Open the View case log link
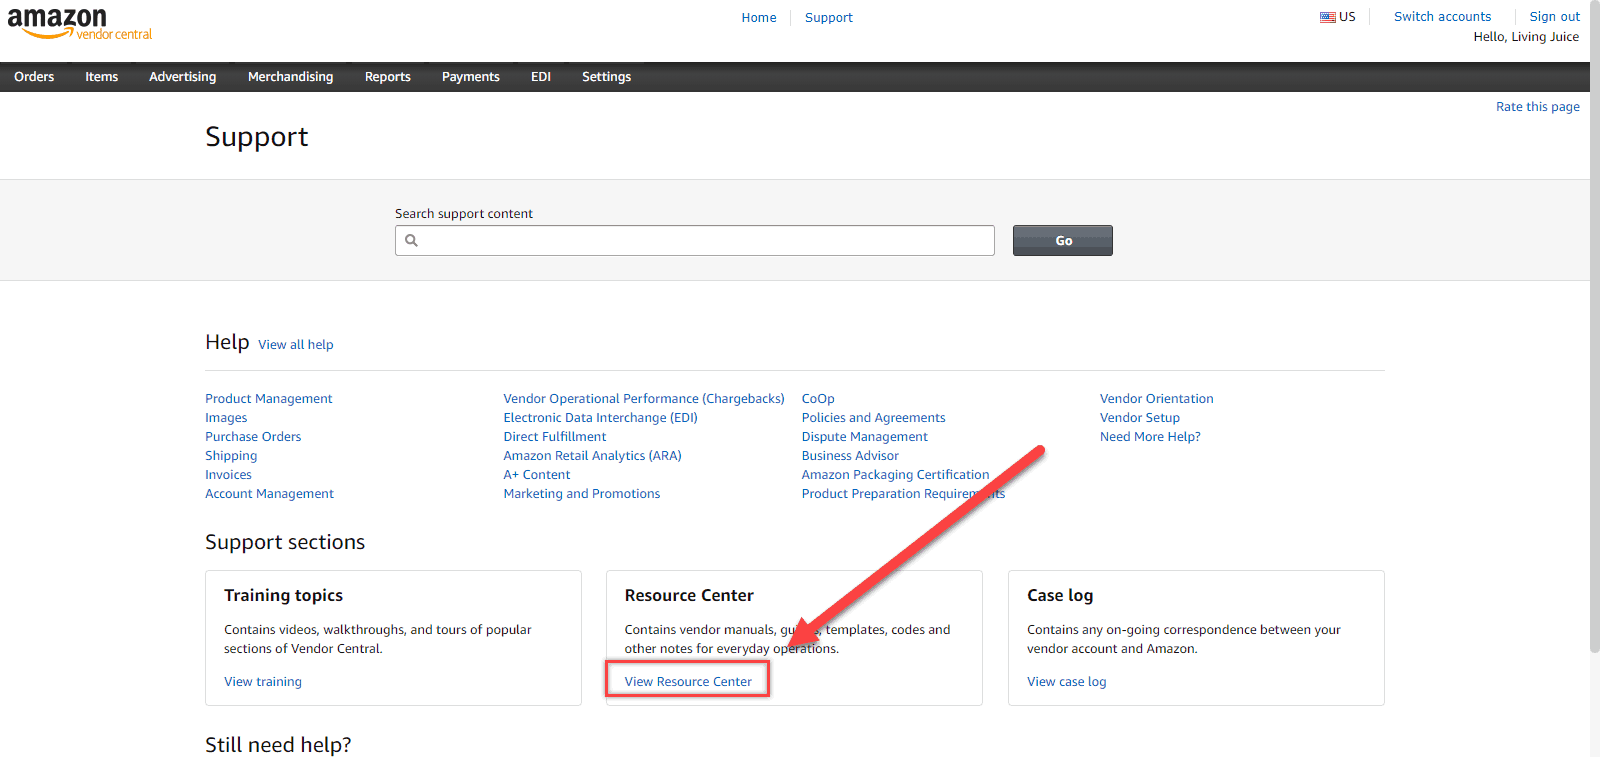 click(1066, 681)
